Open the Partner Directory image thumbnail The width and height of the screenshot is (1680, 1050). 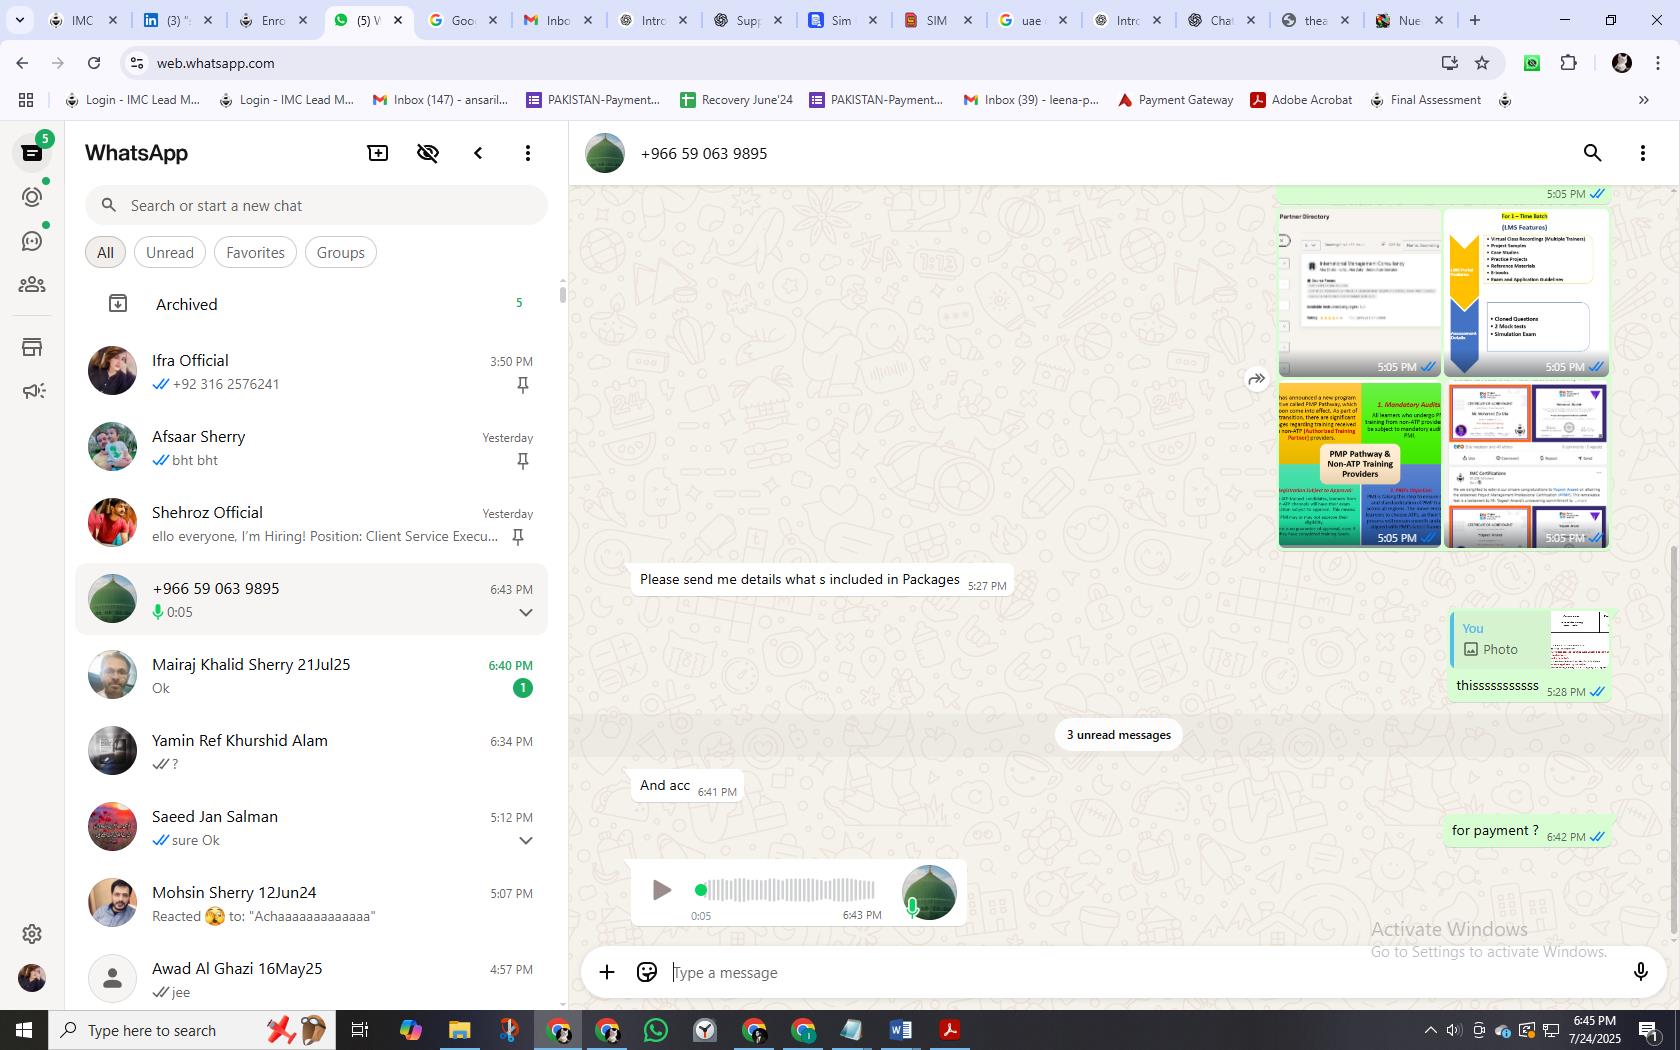pyautogui.click(x=1360, y=293)
